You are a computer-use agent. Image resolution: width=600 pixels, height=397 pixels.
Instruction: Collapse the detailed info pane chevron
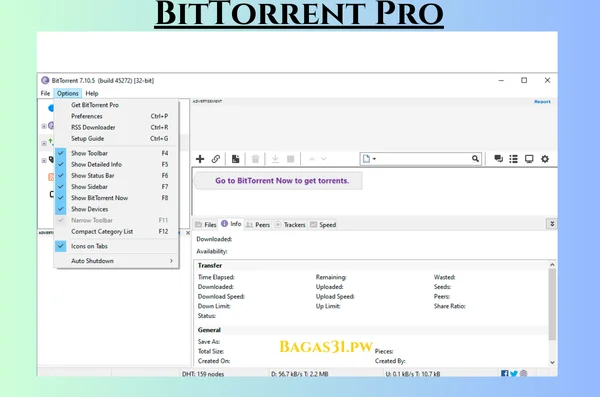tap(552, 224)
